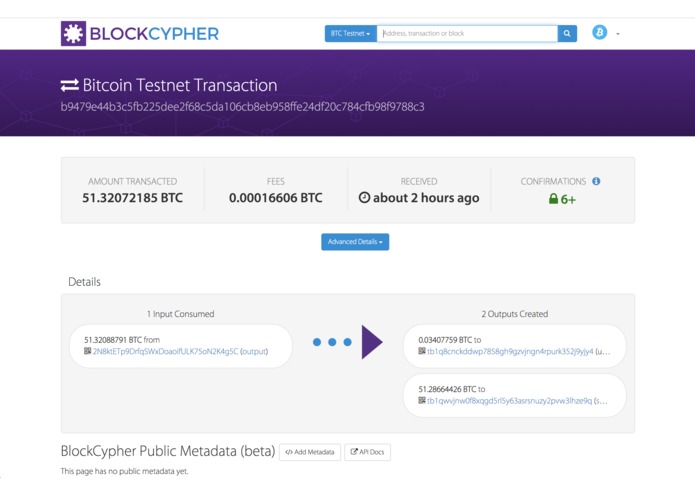Expand the Advanced Details dropdown
This screenshot has width=695, height=494.
[x=355, y=242]
